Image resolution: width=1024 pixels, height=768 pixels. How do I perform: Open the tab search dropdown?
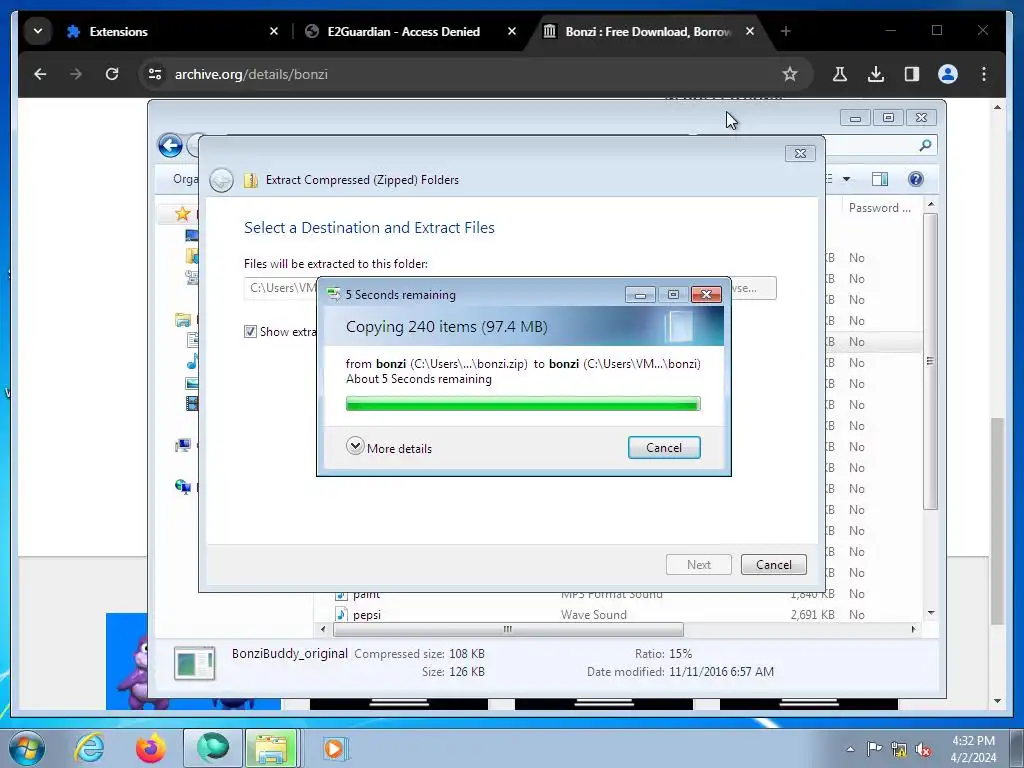(38, 31)
